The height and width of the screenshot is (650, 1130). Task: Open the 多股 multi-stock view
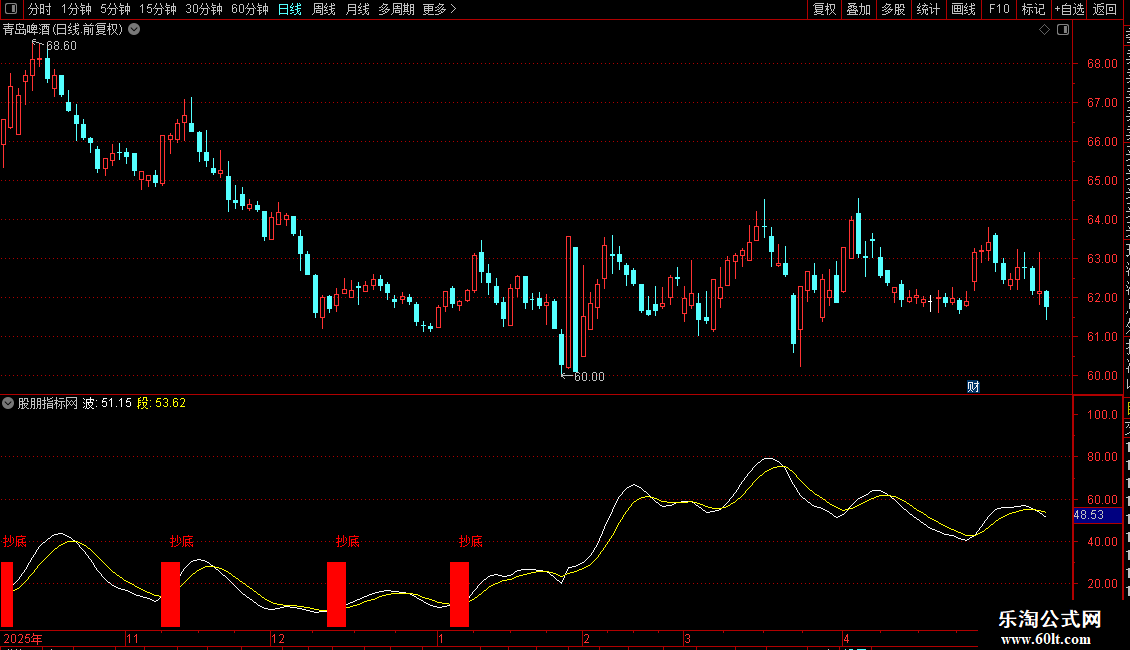click(893, 9)
